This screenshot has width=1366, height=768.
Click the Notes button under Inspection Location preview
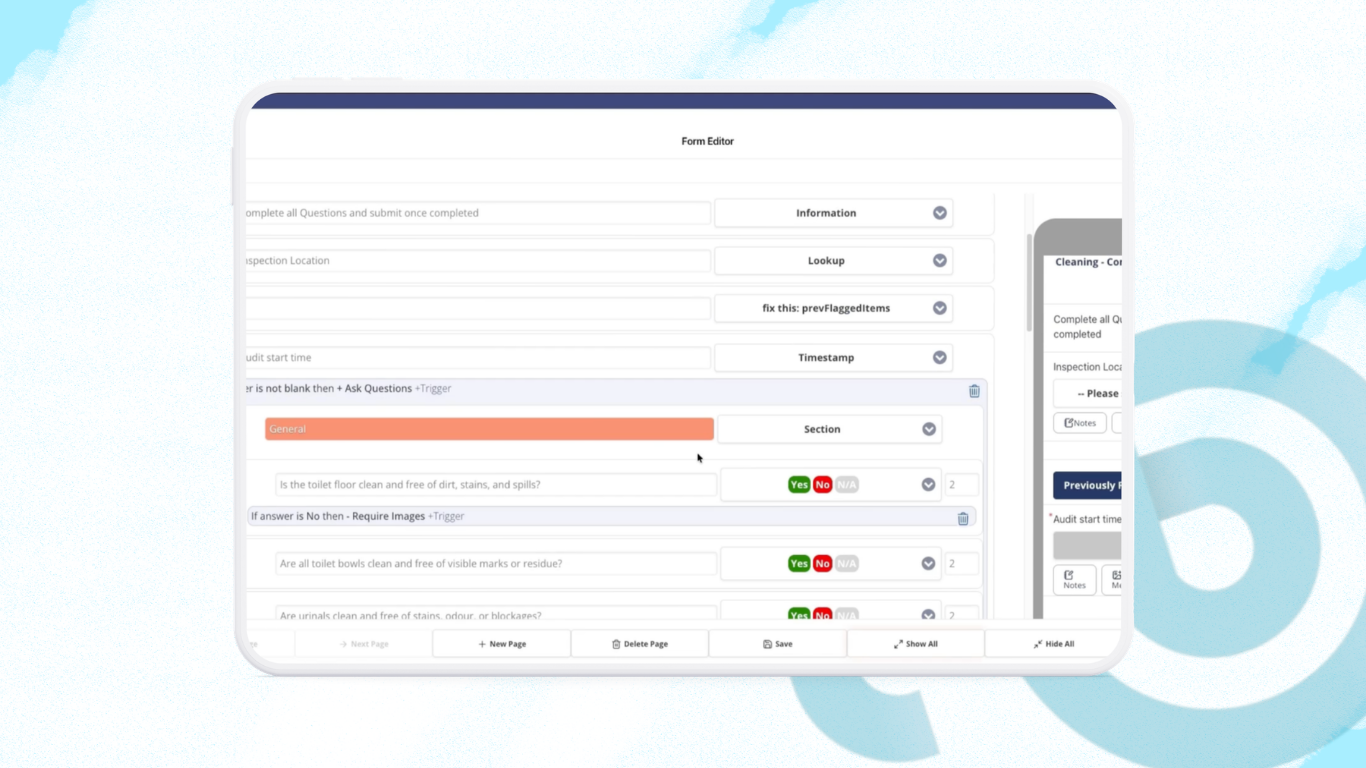point(1080,423)
